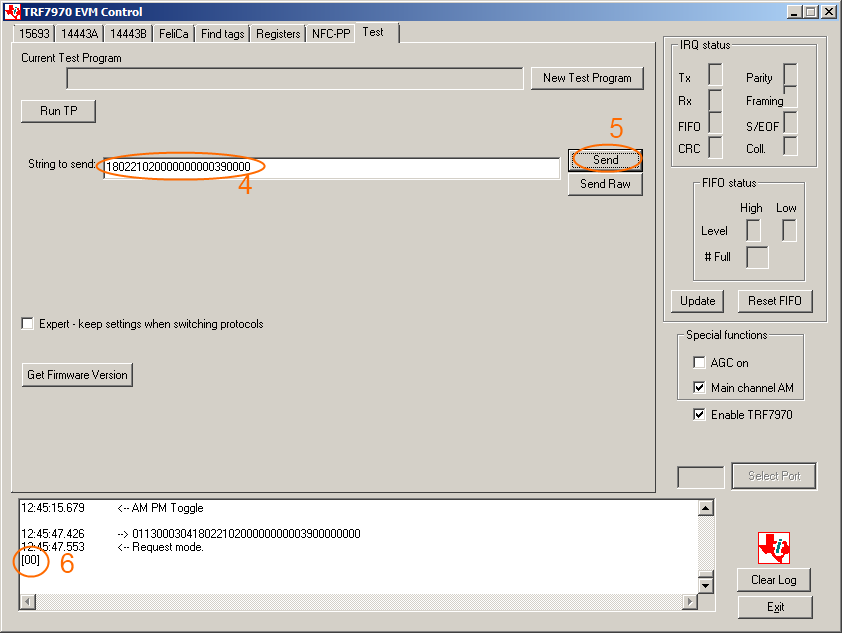
Task: Click the Send Raw button
Action: tap(605, 184)
